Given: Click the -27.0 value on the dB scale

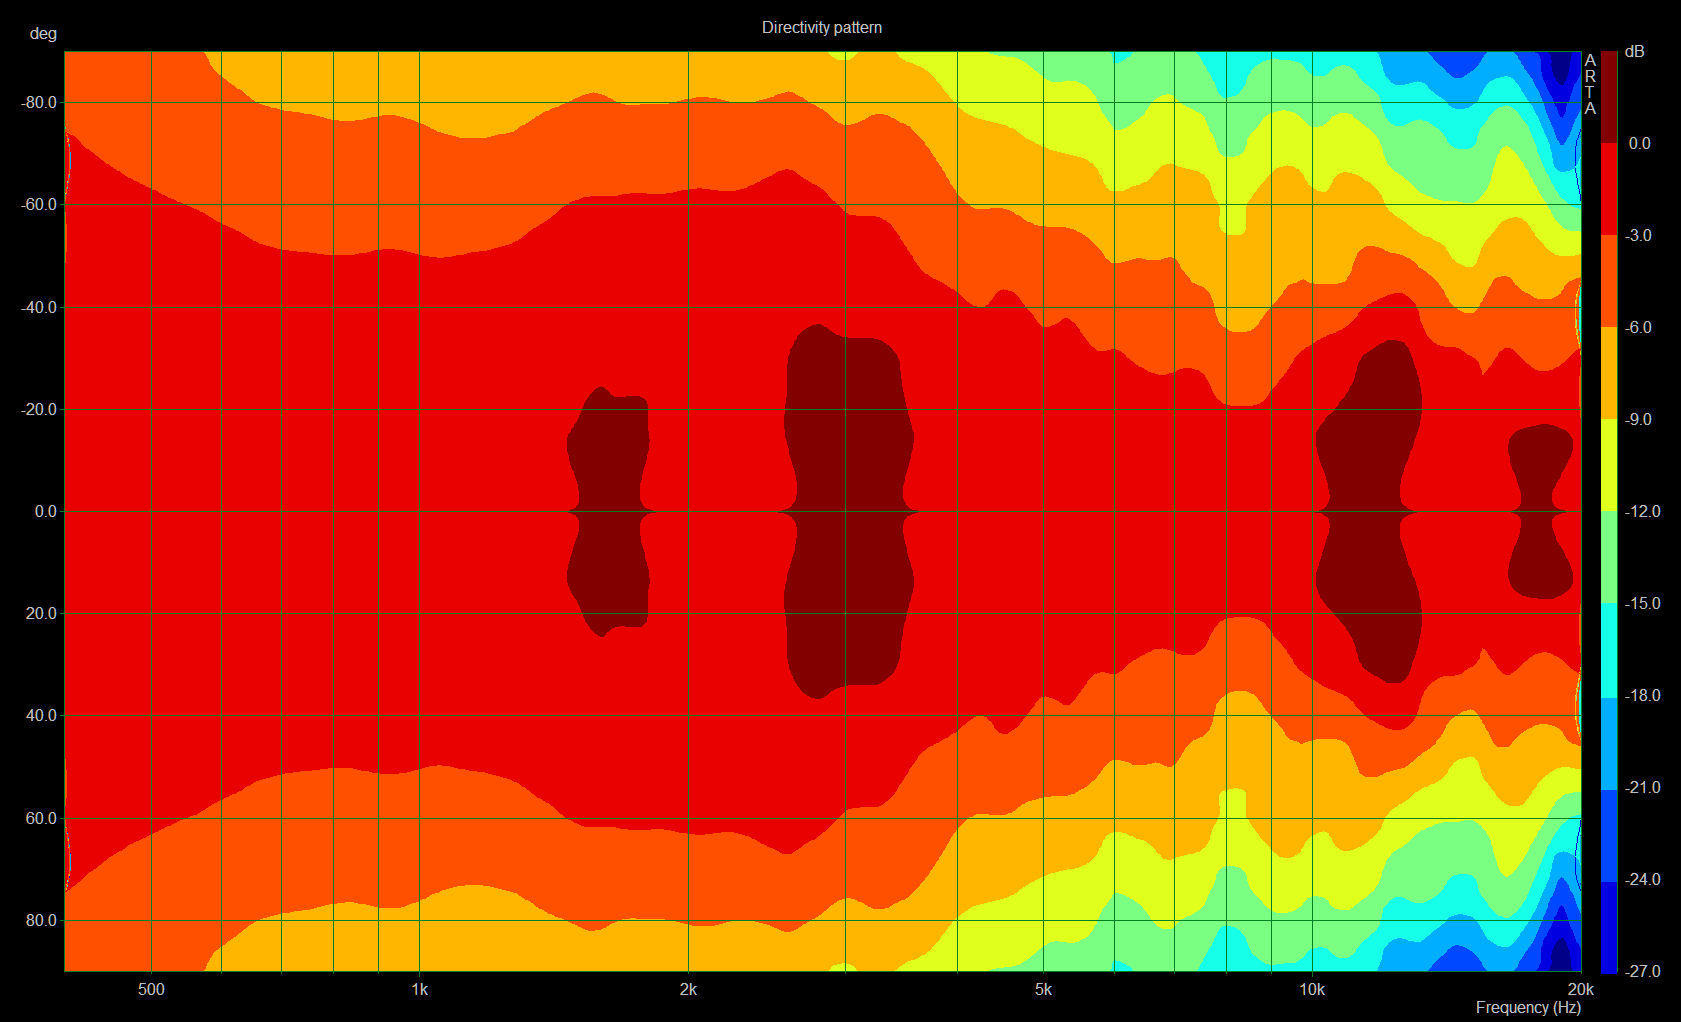Looking at the screenshot, I should click(x=1641, y=971).
